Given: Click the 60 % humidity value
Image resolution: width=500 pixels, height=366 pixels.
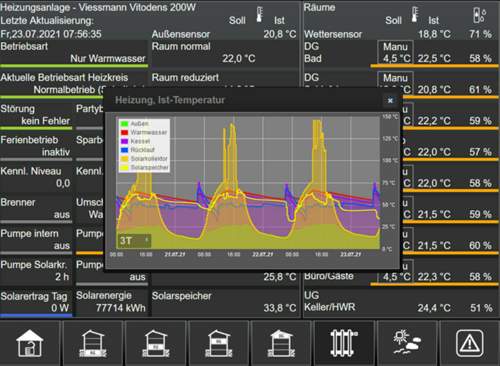Looking at the screenshot, I should (x=480, y=246).
